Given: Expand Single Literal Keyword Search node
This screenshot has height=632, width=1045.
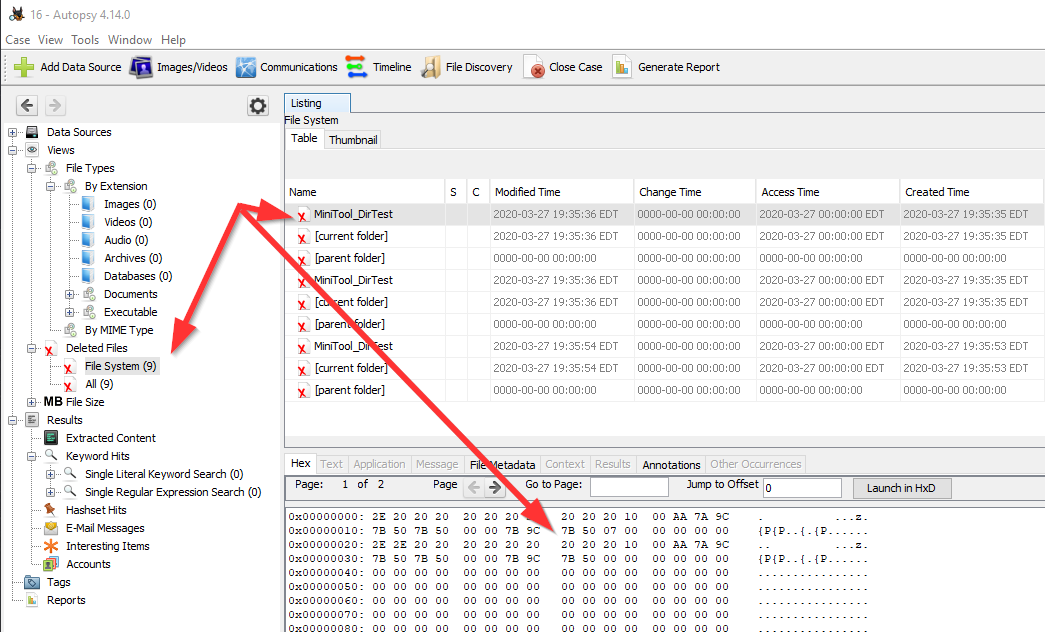Looking at the screenshot, I should click(50, 475).
